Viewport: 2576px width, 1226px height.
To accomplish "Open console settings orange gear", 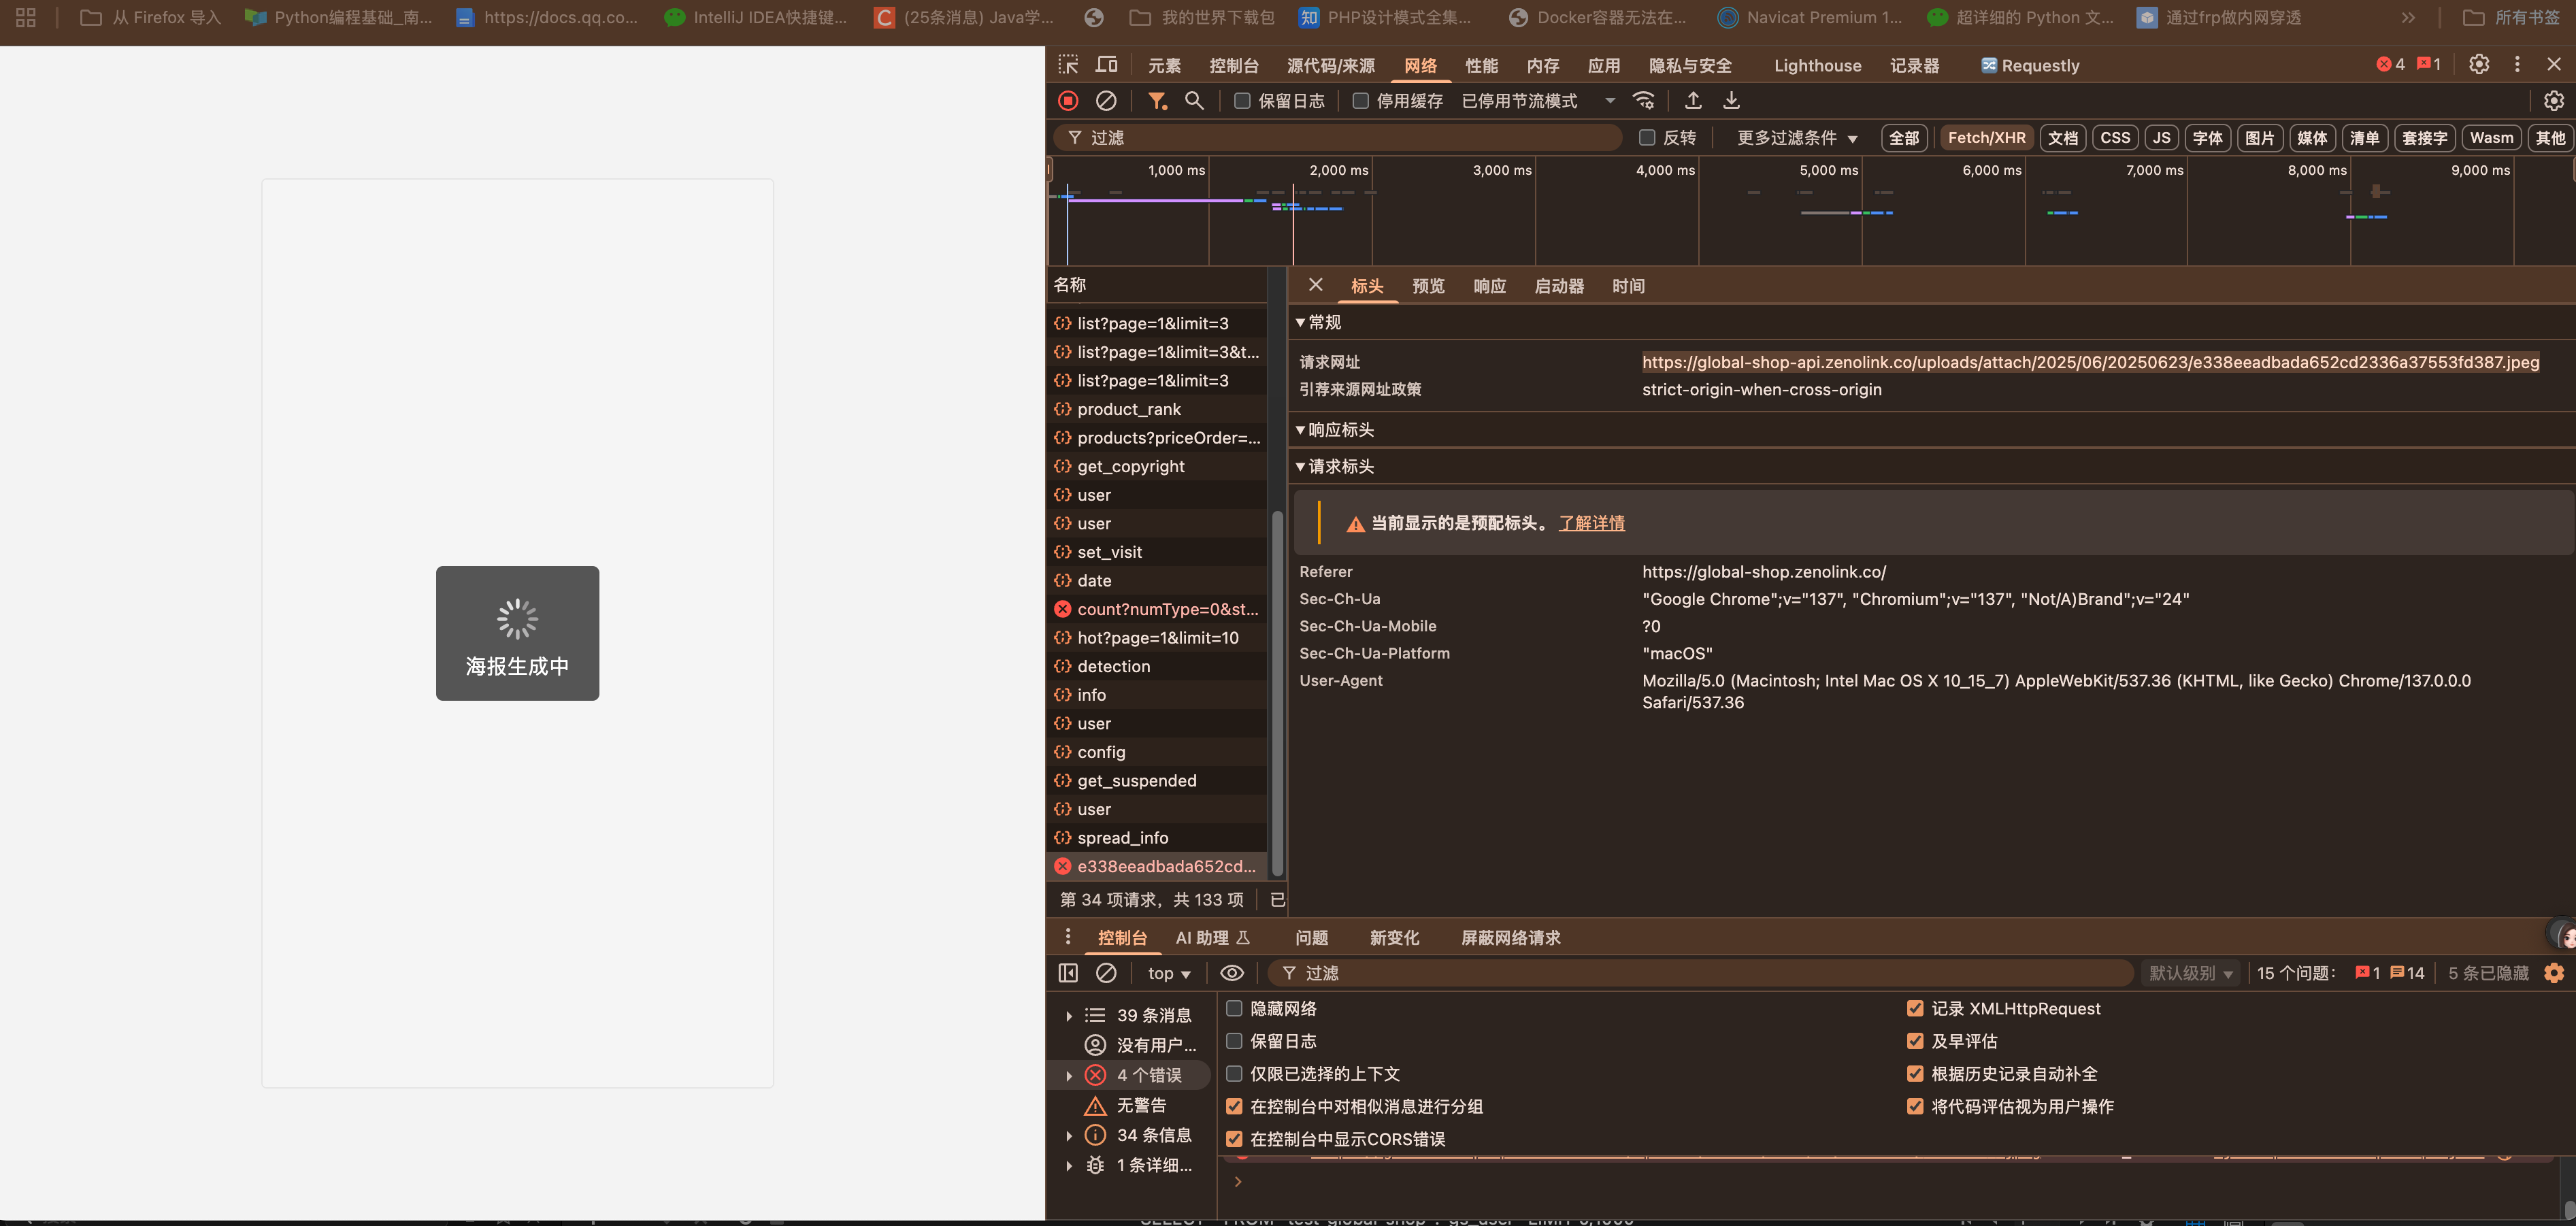I will pyautogui.click(x=2554, y=973).
